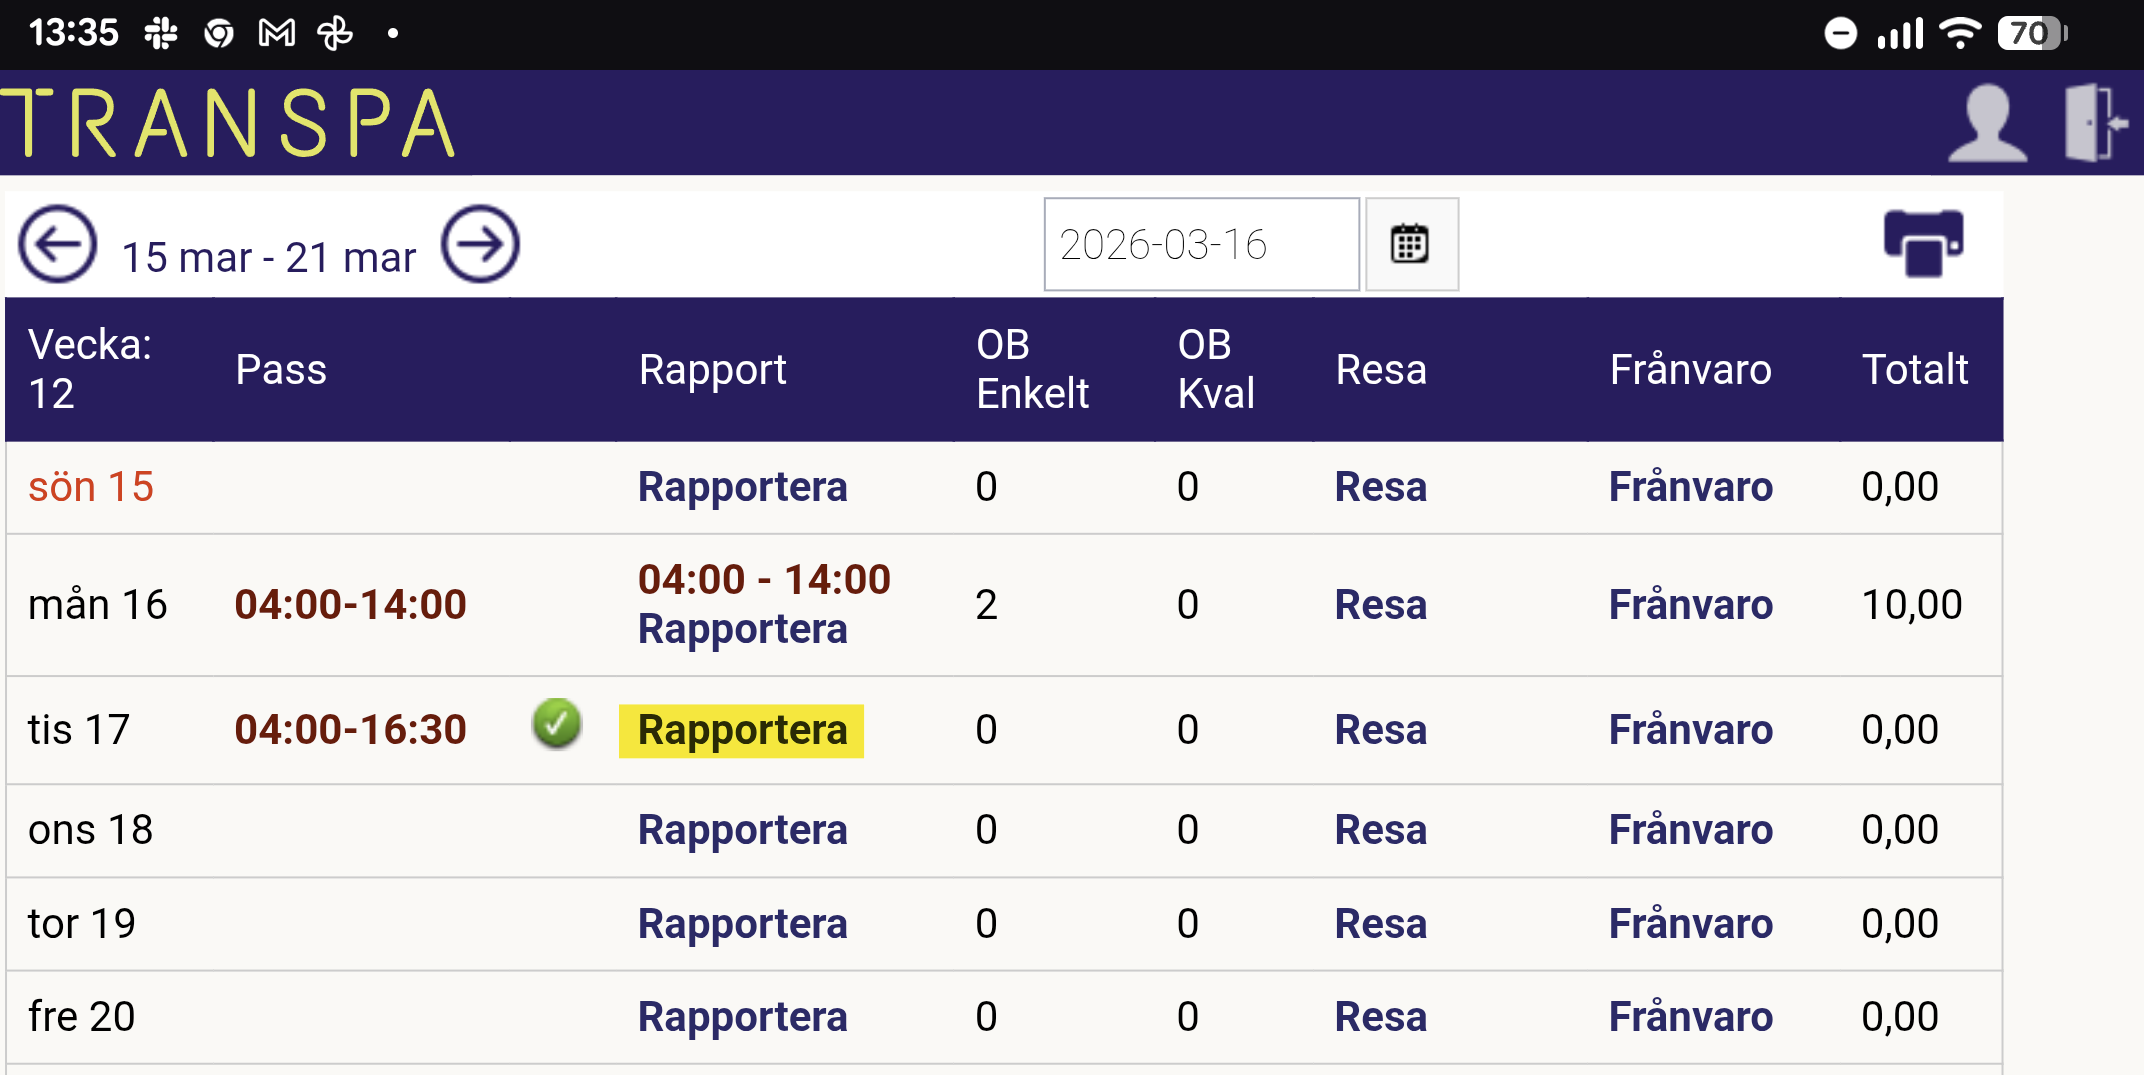Advance to next week arrow
Image resolution: width=2144 pixels, height=1075 pixels.
(480, 245)
